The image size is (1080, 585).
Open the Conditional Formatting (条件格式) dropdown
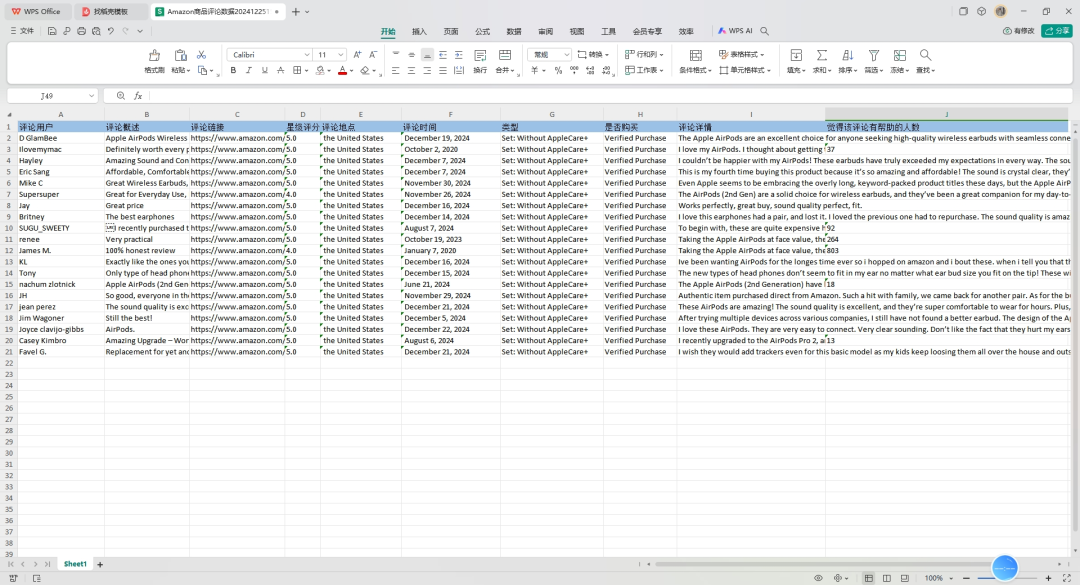pyautogui.click(x=695, y=71)
